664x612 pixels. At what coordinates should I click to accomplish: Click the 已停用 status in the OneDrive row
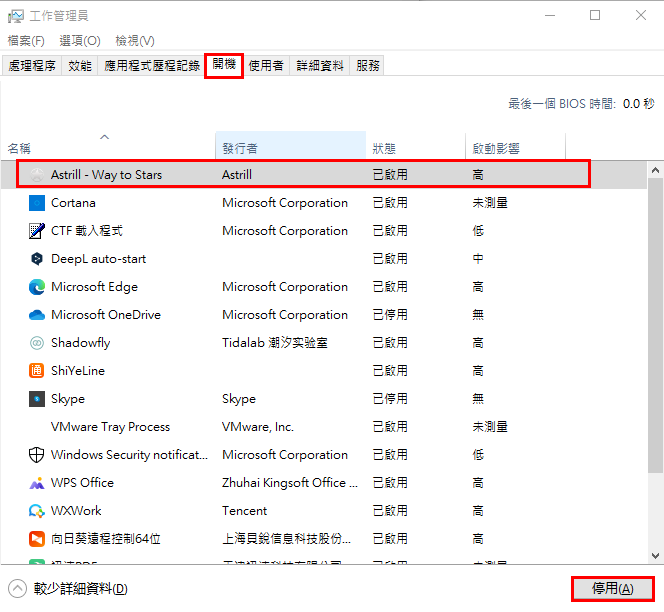pyautogui.click(x=390, y=315)
